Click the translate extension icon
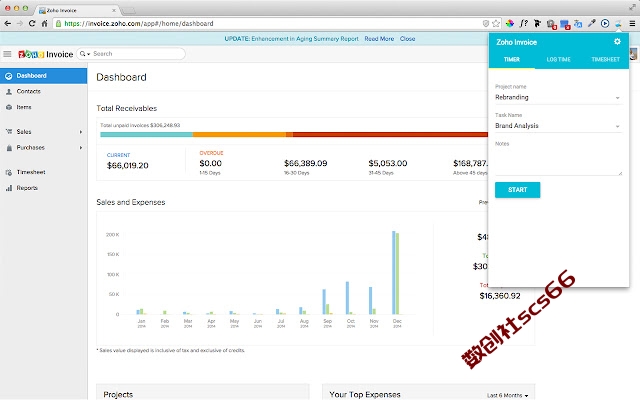Screen dimensions: 640x400 578,24
